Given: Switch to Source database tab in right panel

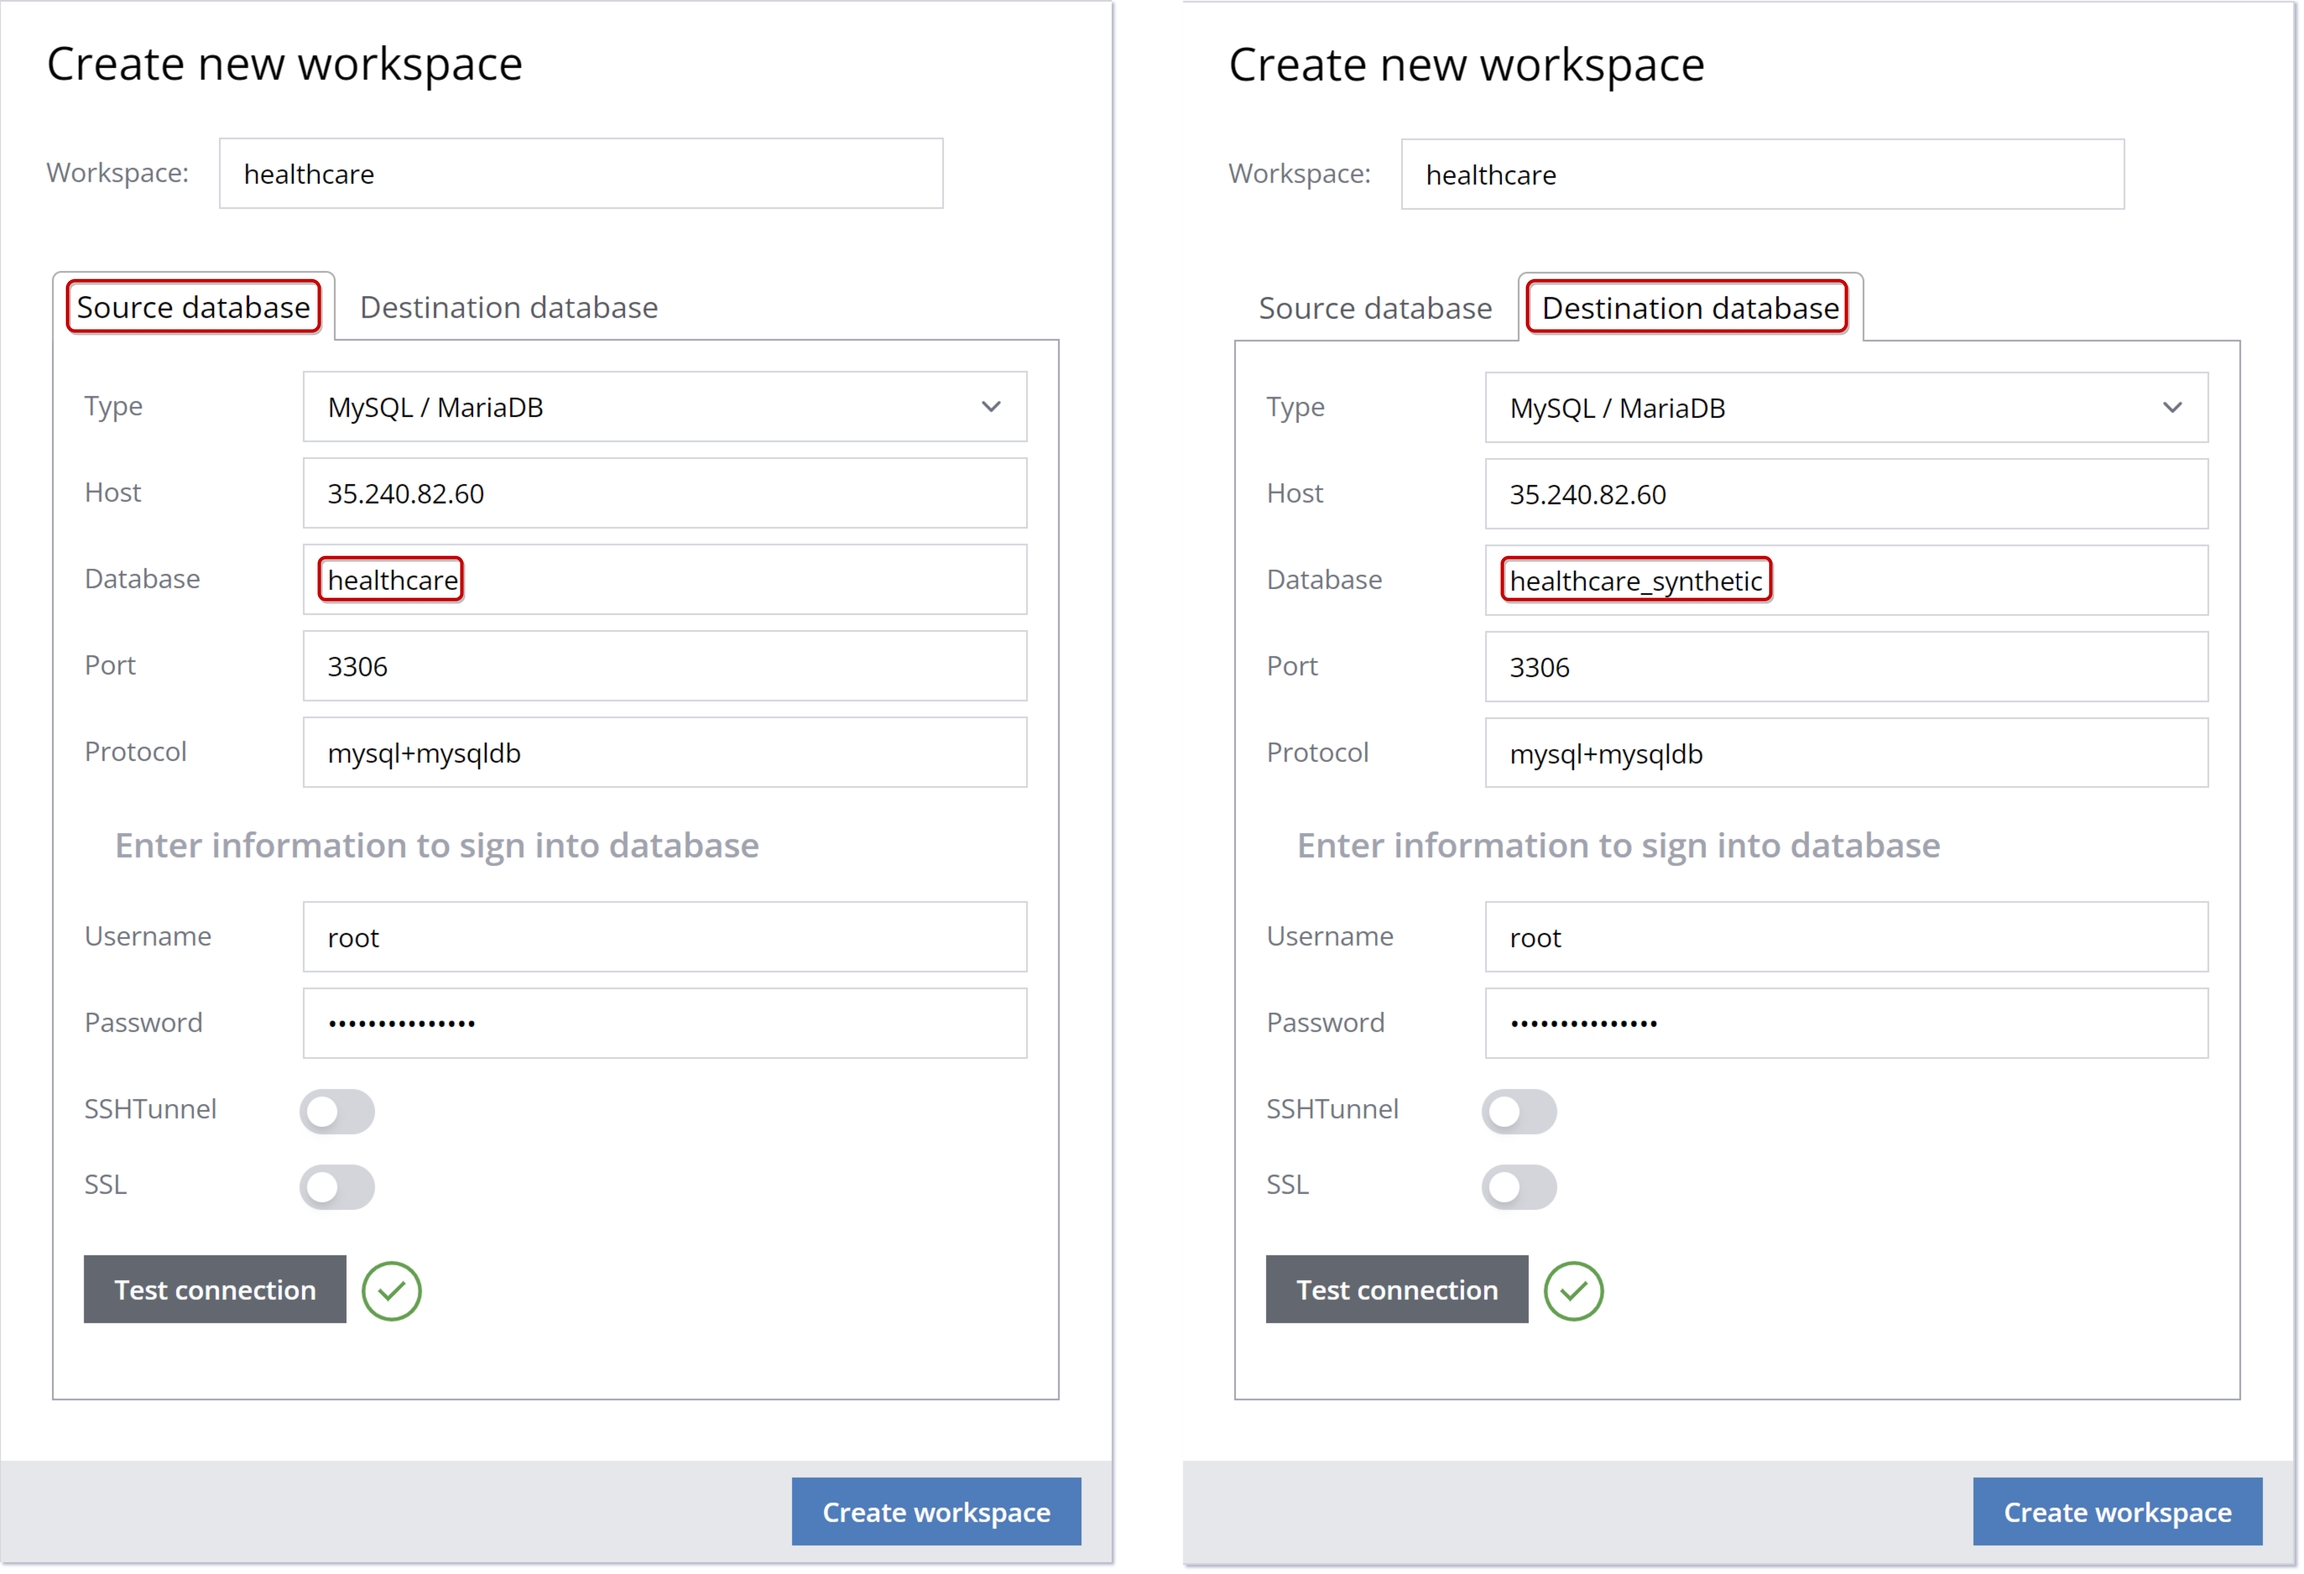Looking at the screenshot, I should pos(1375,308).
